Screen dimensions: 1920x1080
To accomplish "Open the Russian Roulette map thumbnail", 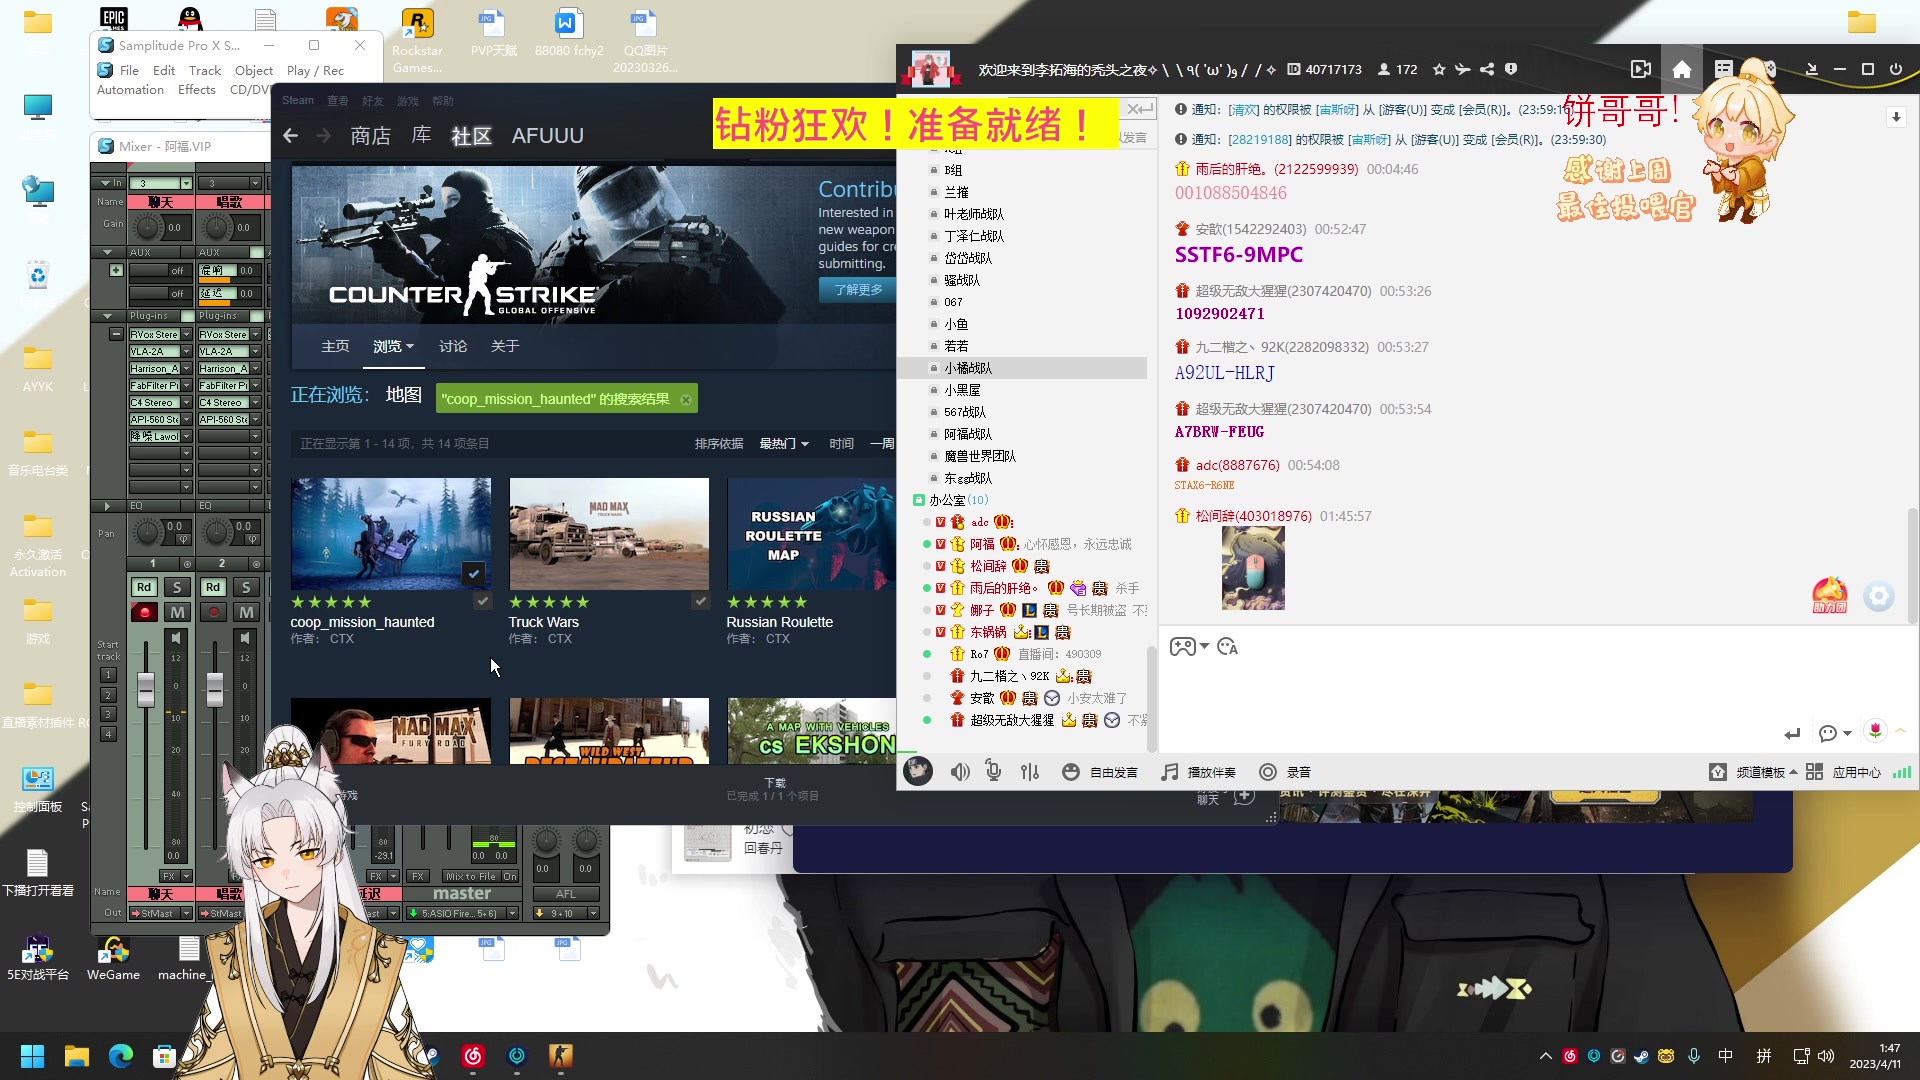I will click(x=811, y=534).
